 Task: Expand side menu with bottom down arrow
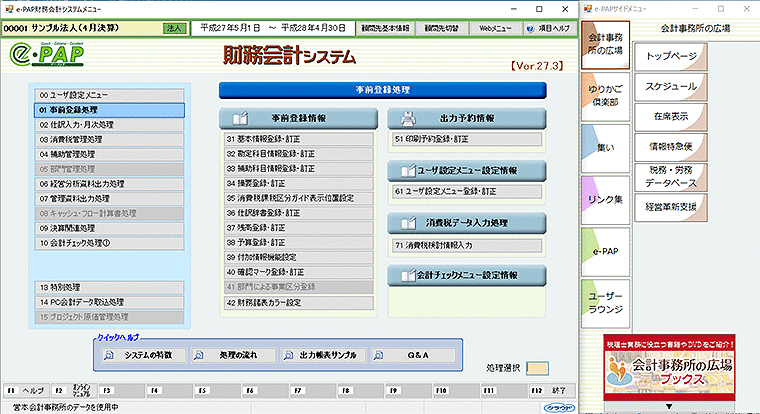669,407
